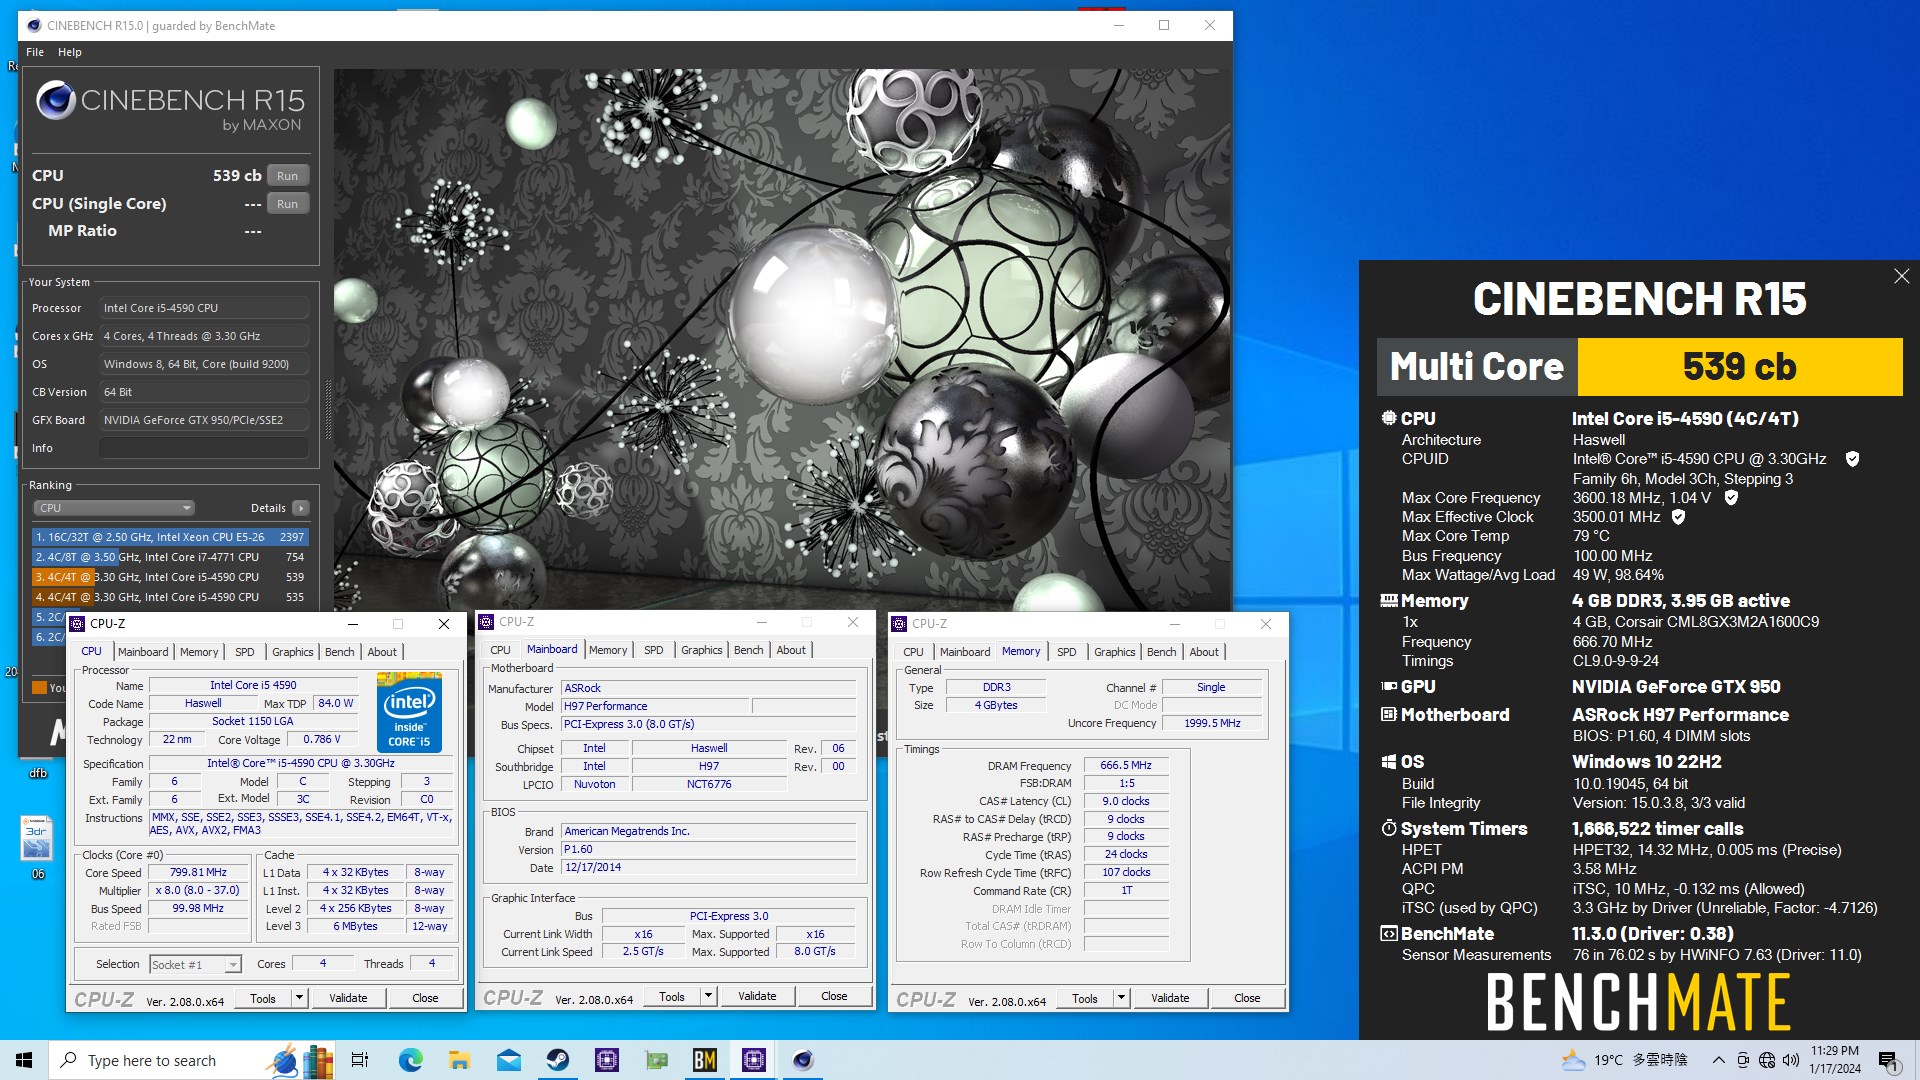
Task: Open the Windows Start menu
Action: click(x=24, y=1060)
